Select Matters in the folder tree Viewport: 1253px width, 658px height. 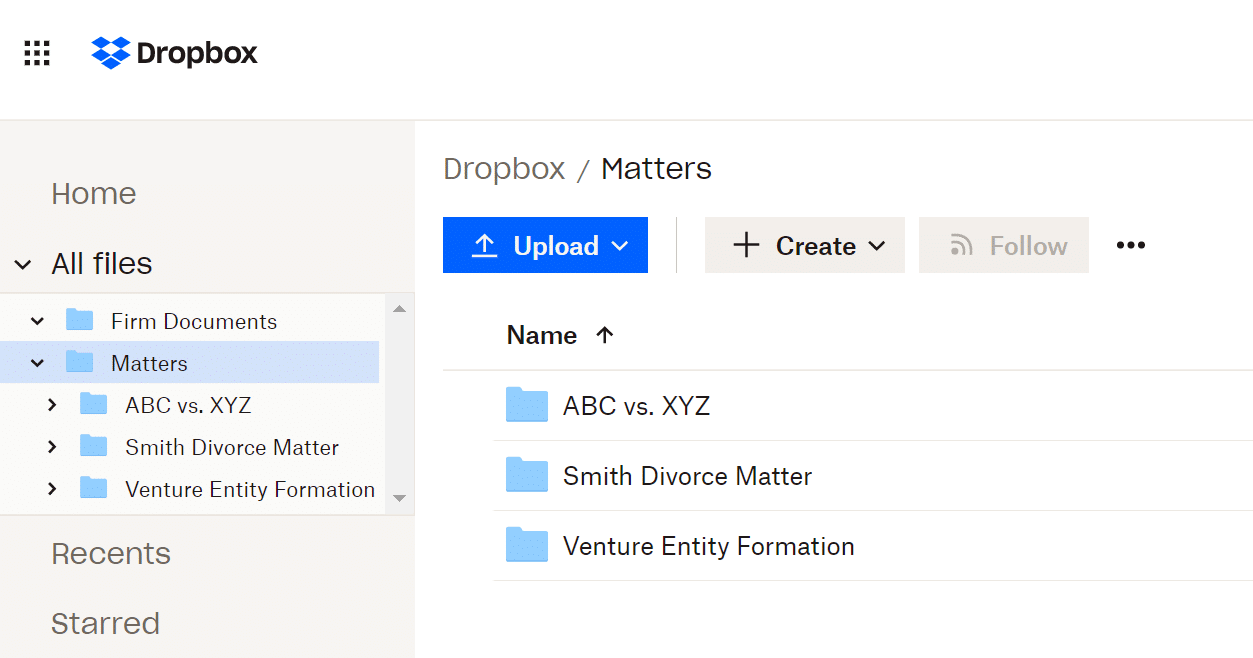pos(149,363)
